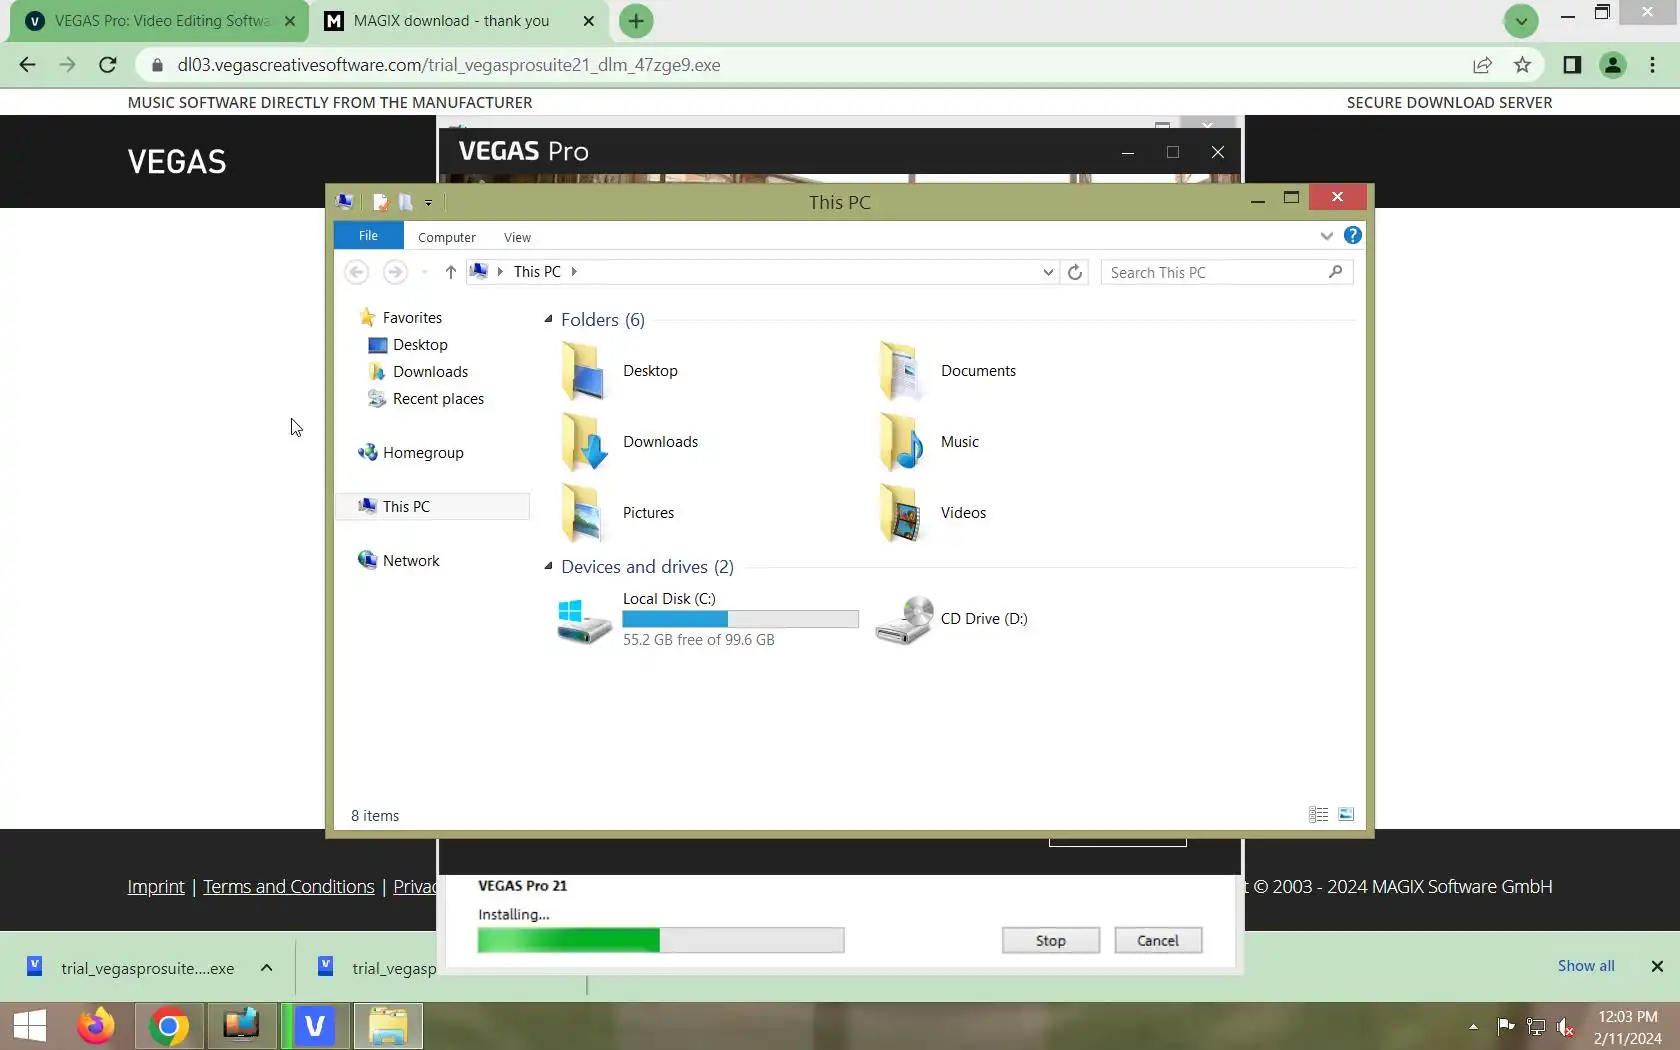
Task: Click the Explorer back arrow
Action: pos(357,272)
